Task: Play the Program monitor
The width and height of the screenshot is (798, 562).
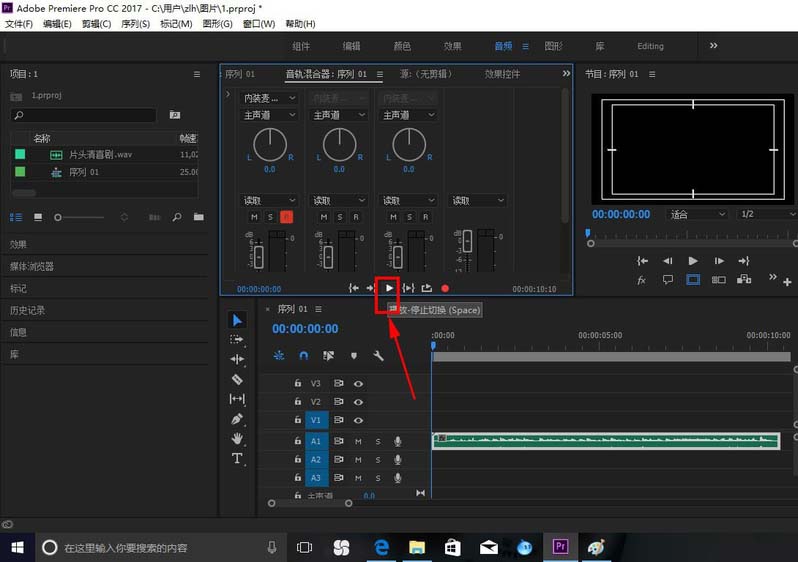Action: click(693, 261)
